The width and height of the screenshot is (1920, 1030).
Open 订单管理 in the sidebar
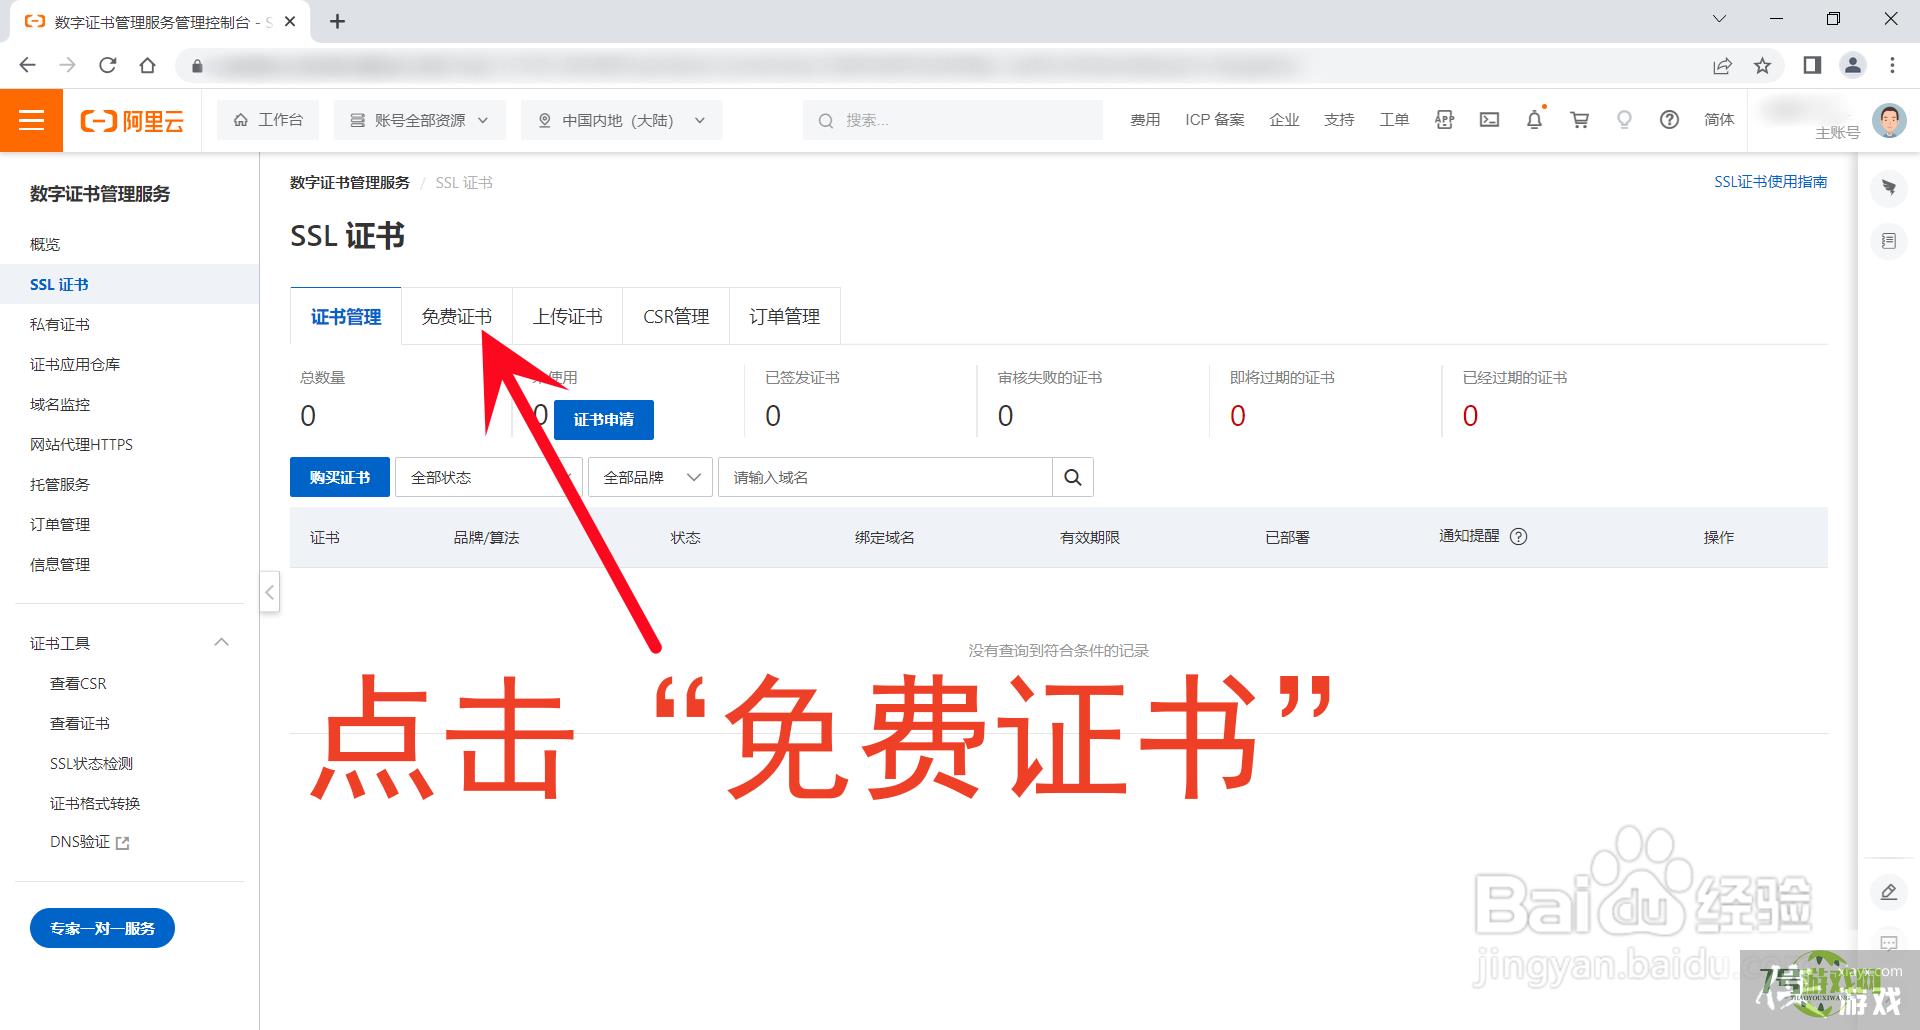click(x=60, y=524)
